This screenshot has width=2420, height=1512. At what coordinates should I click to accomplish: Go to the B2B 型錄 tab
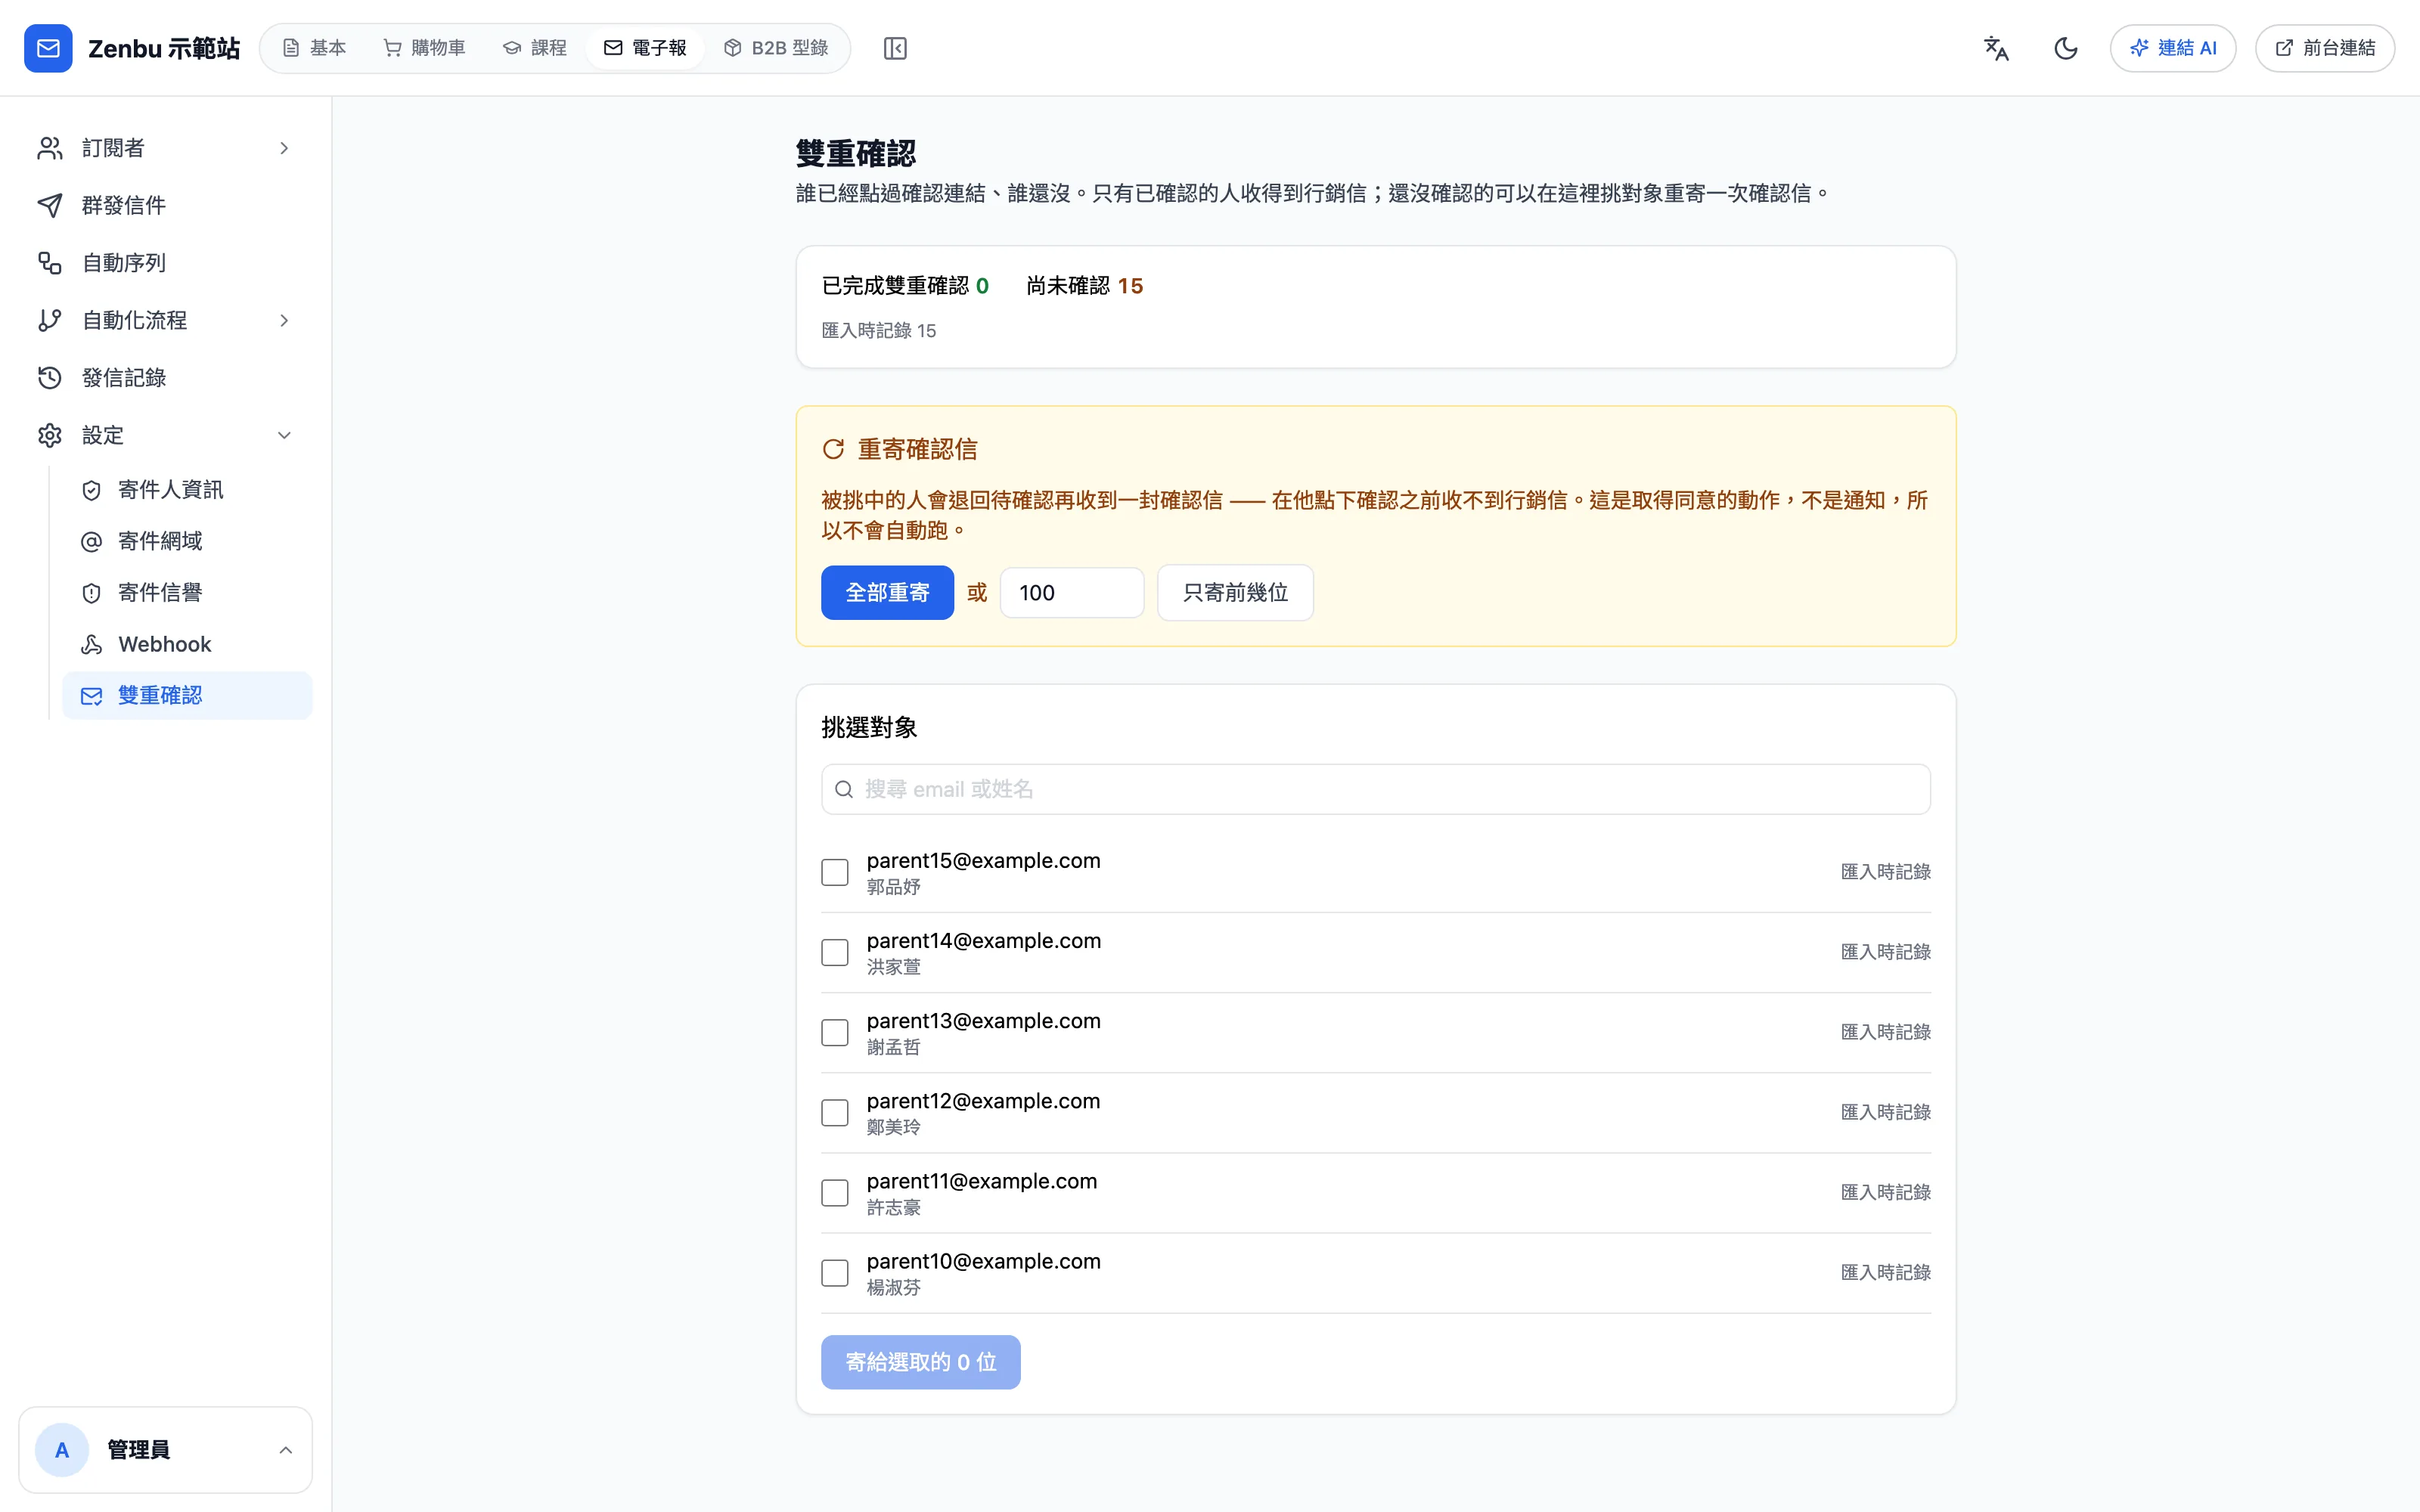point(776,48)
